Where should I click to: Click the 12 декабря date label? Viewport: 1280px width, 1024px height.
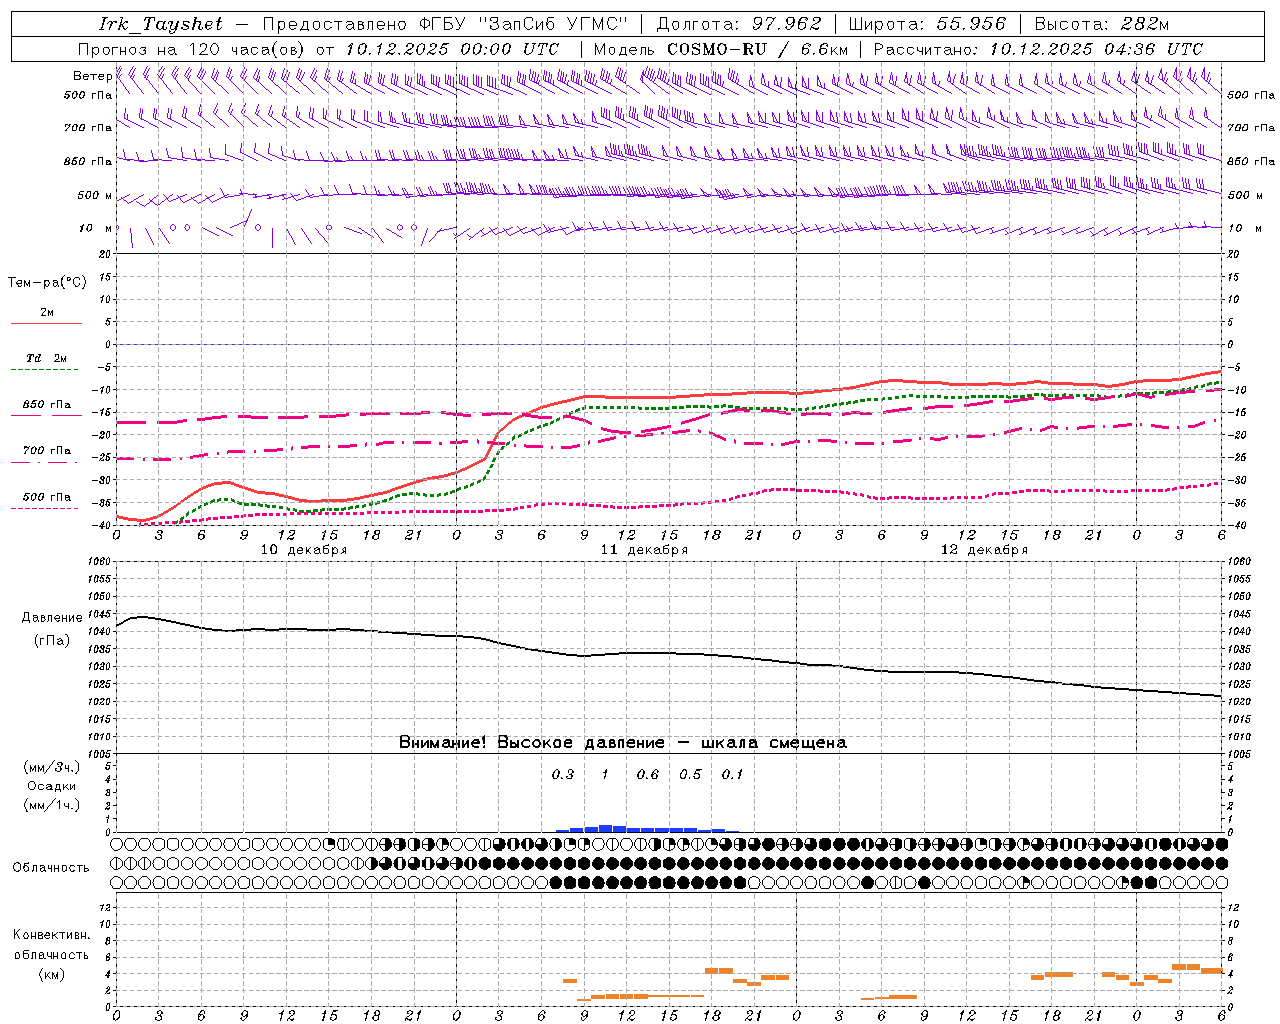point(984,550)
